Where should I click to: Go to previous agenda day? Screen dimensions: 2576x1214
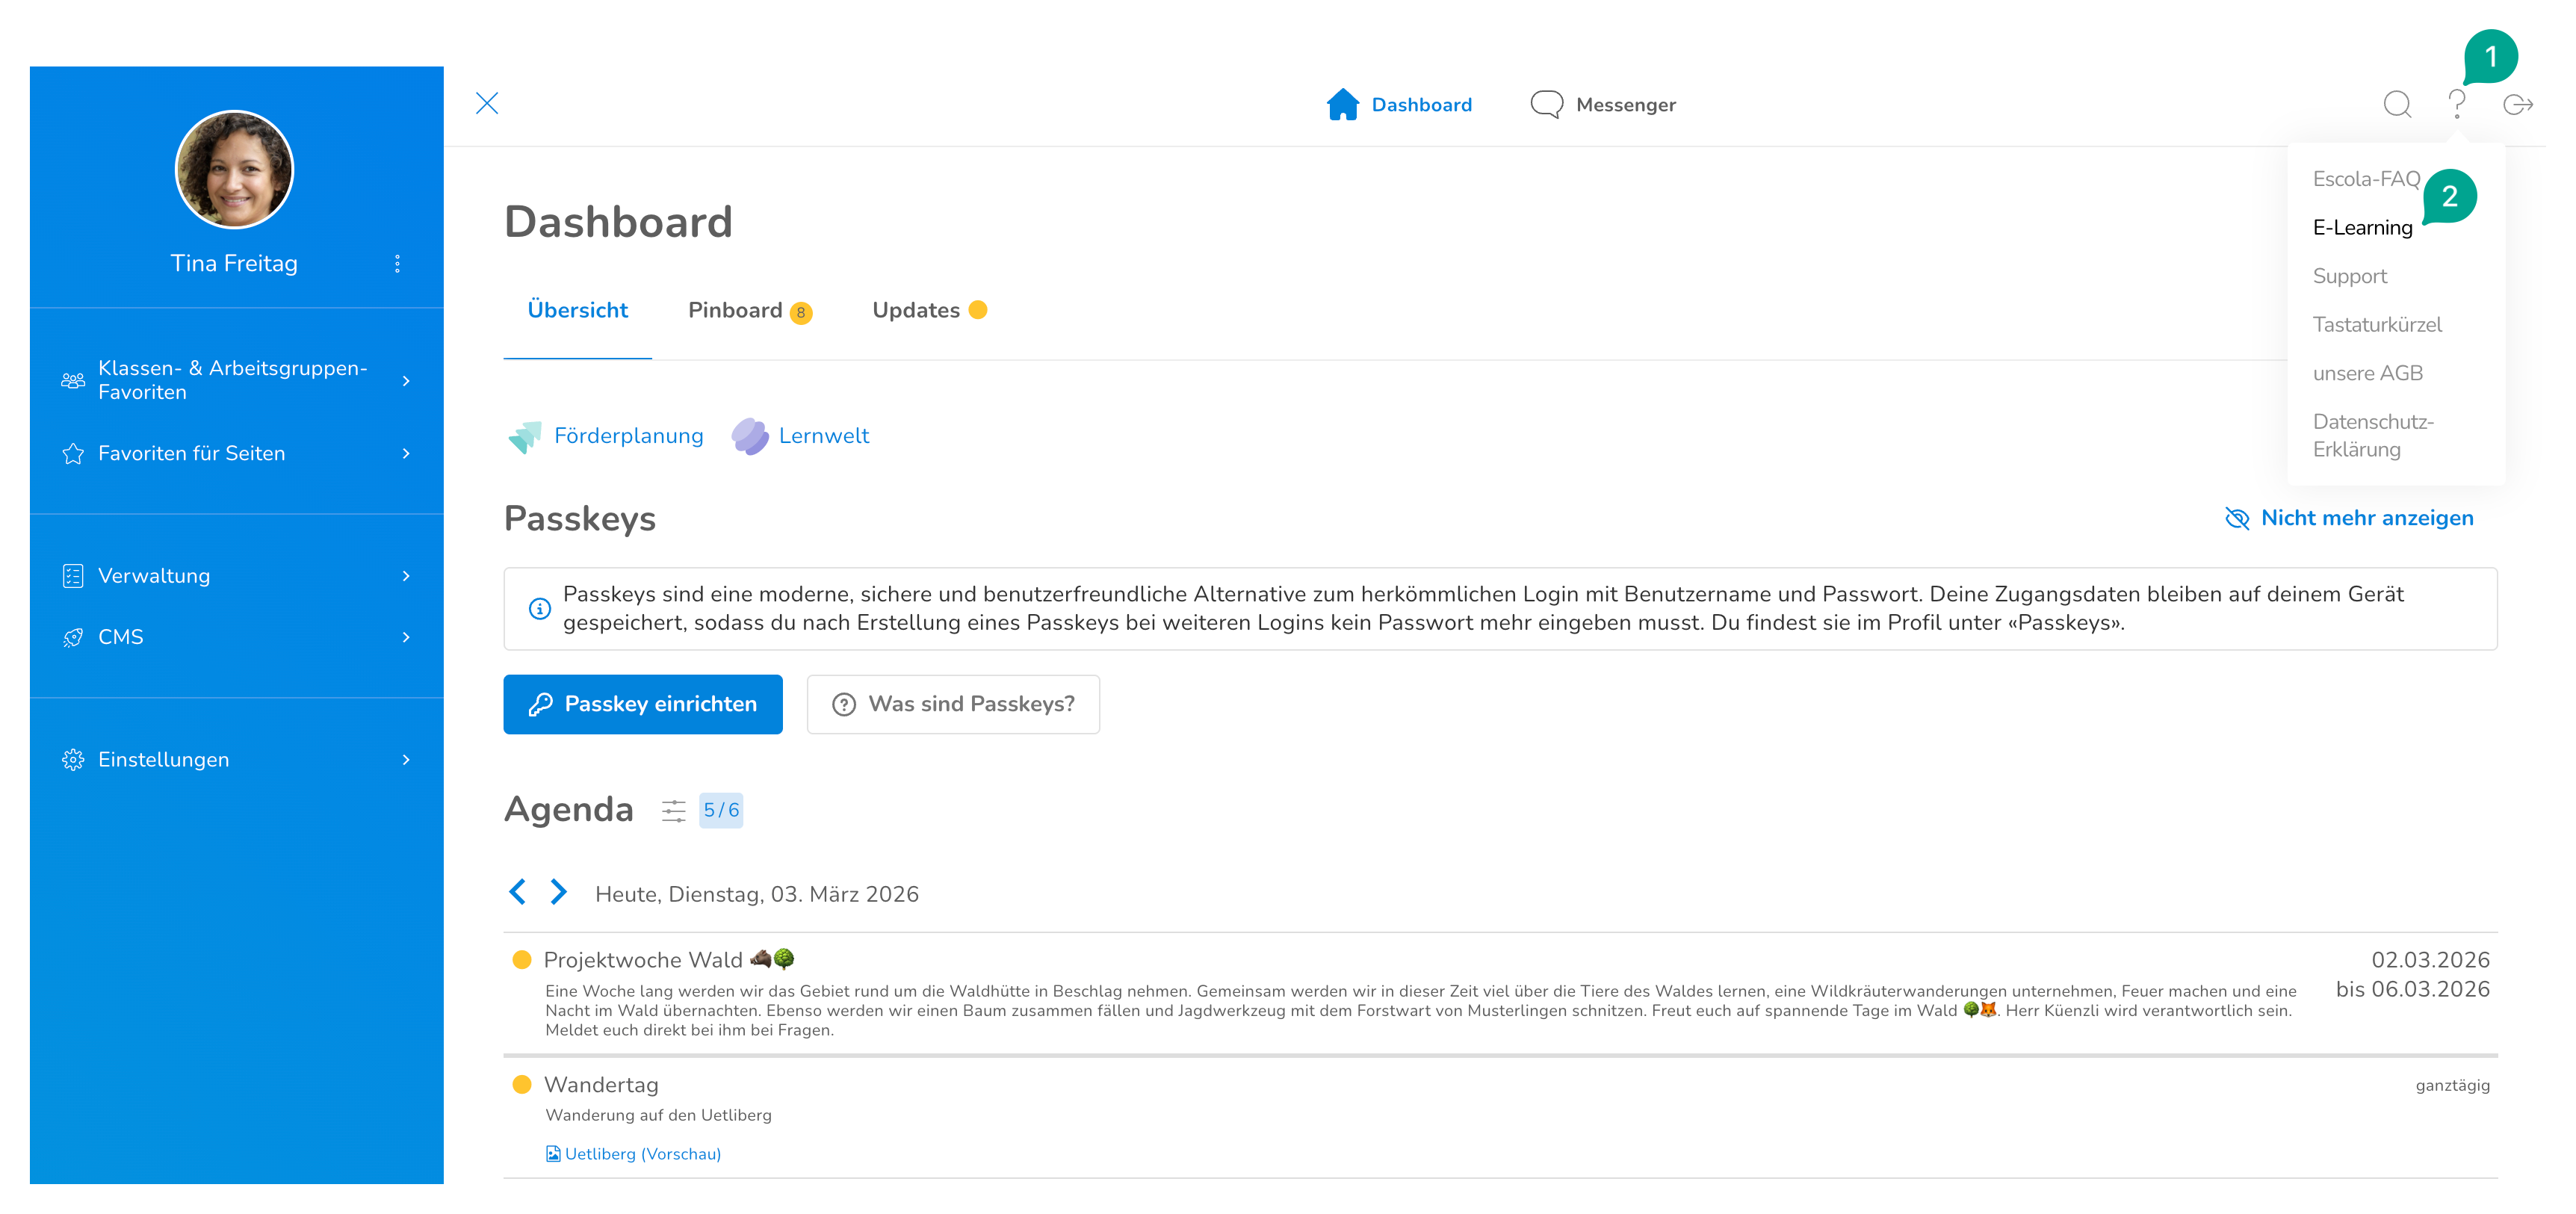pyautogui.click(x=517, y=892)
